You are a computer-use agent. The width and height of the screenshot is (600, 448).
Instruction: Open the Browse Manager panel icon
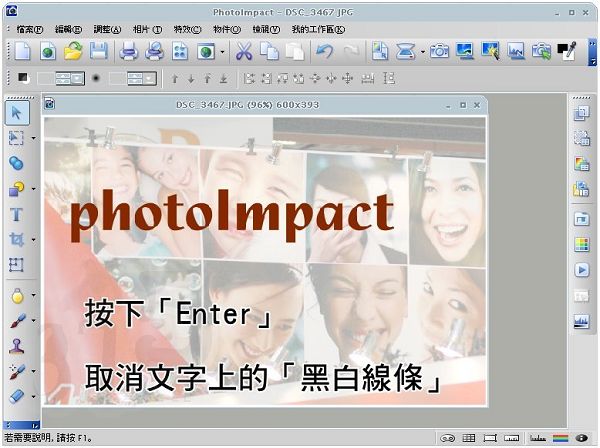[581, 219]
